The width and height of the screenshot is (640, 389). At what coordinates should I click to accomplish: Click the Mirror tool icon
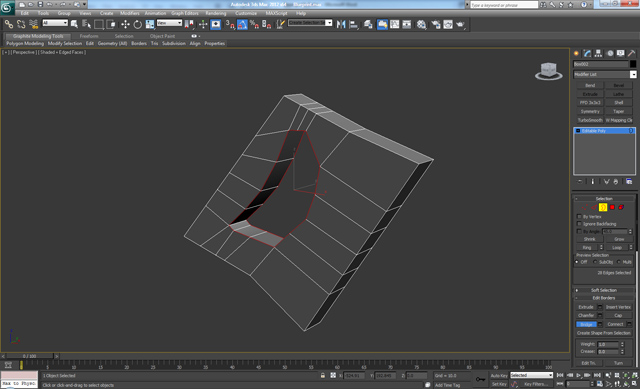(x=341, y=24)
